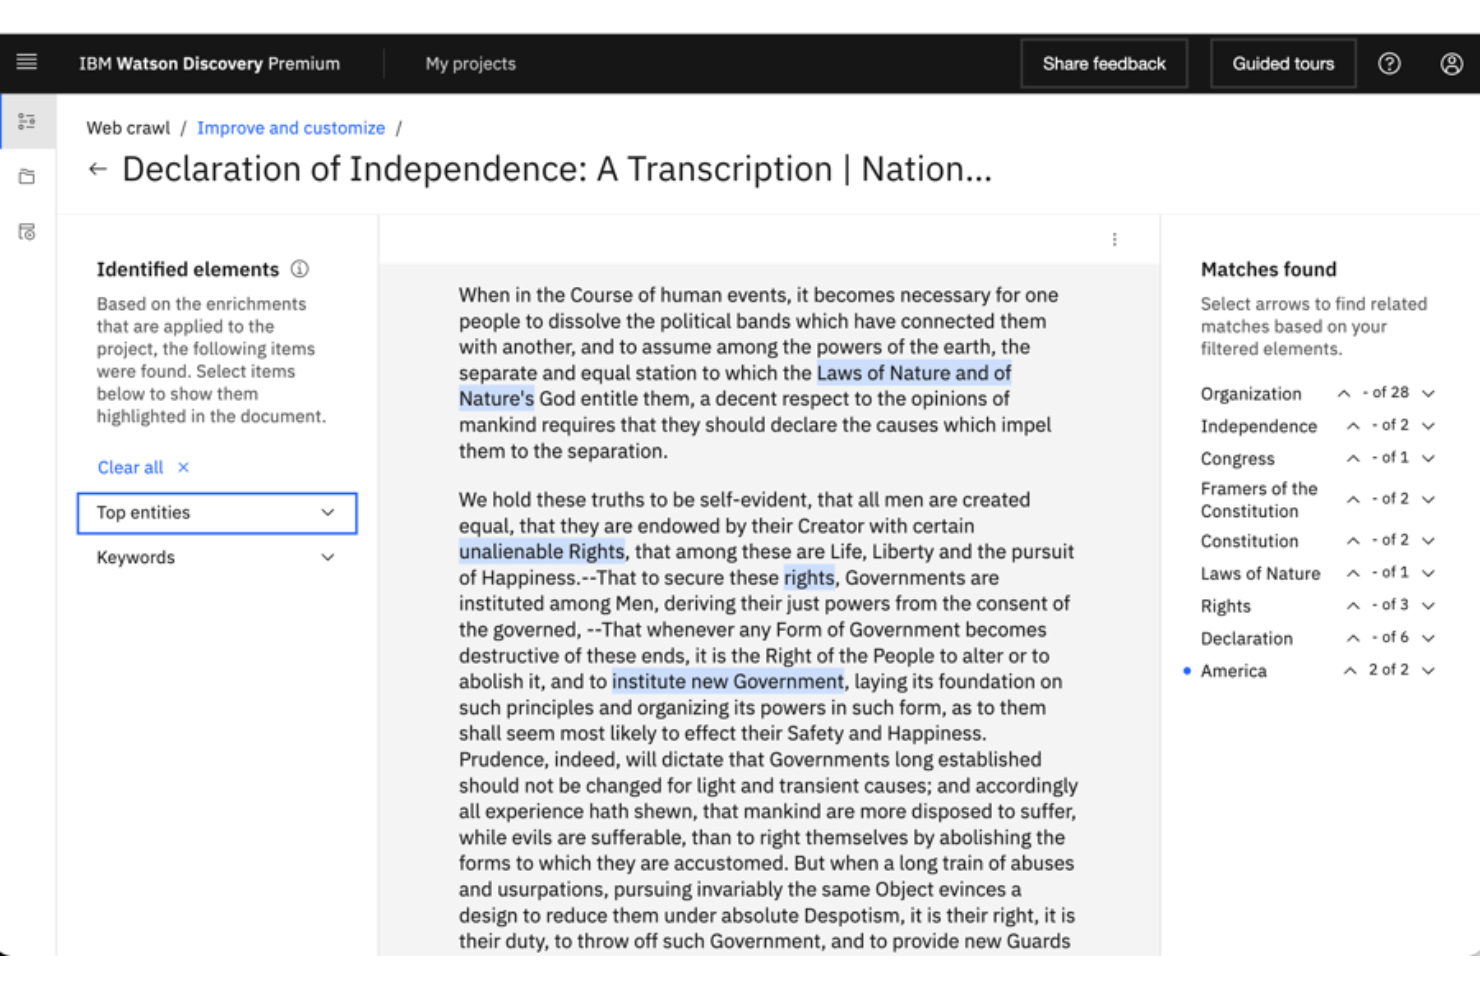Open the My projects menu item
This screenshot has width=1480, height=987.
(470, 63)
